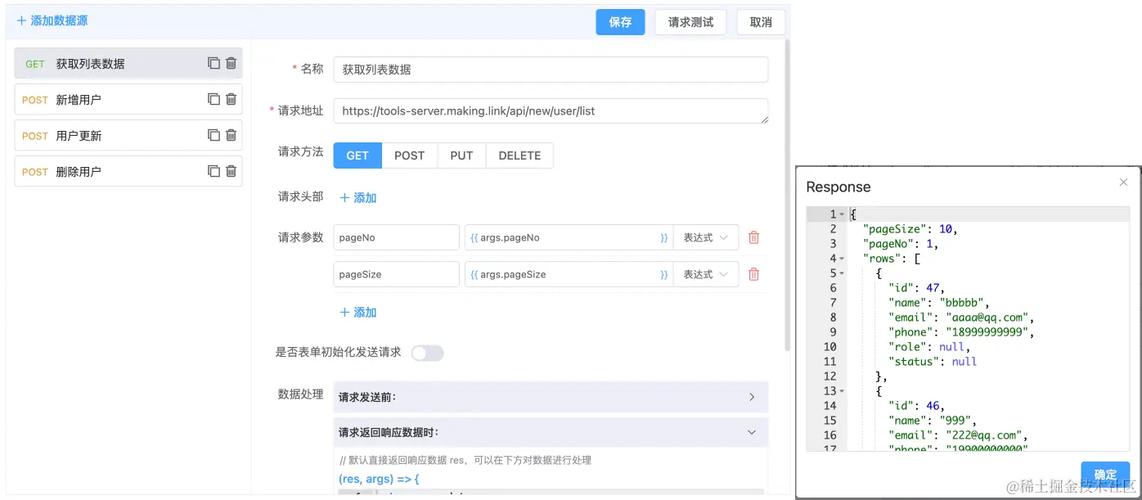The height and width of the screenshot is (500, 1142).
Task: Copy the 删除用户 data source
Action: coord(213,171)
